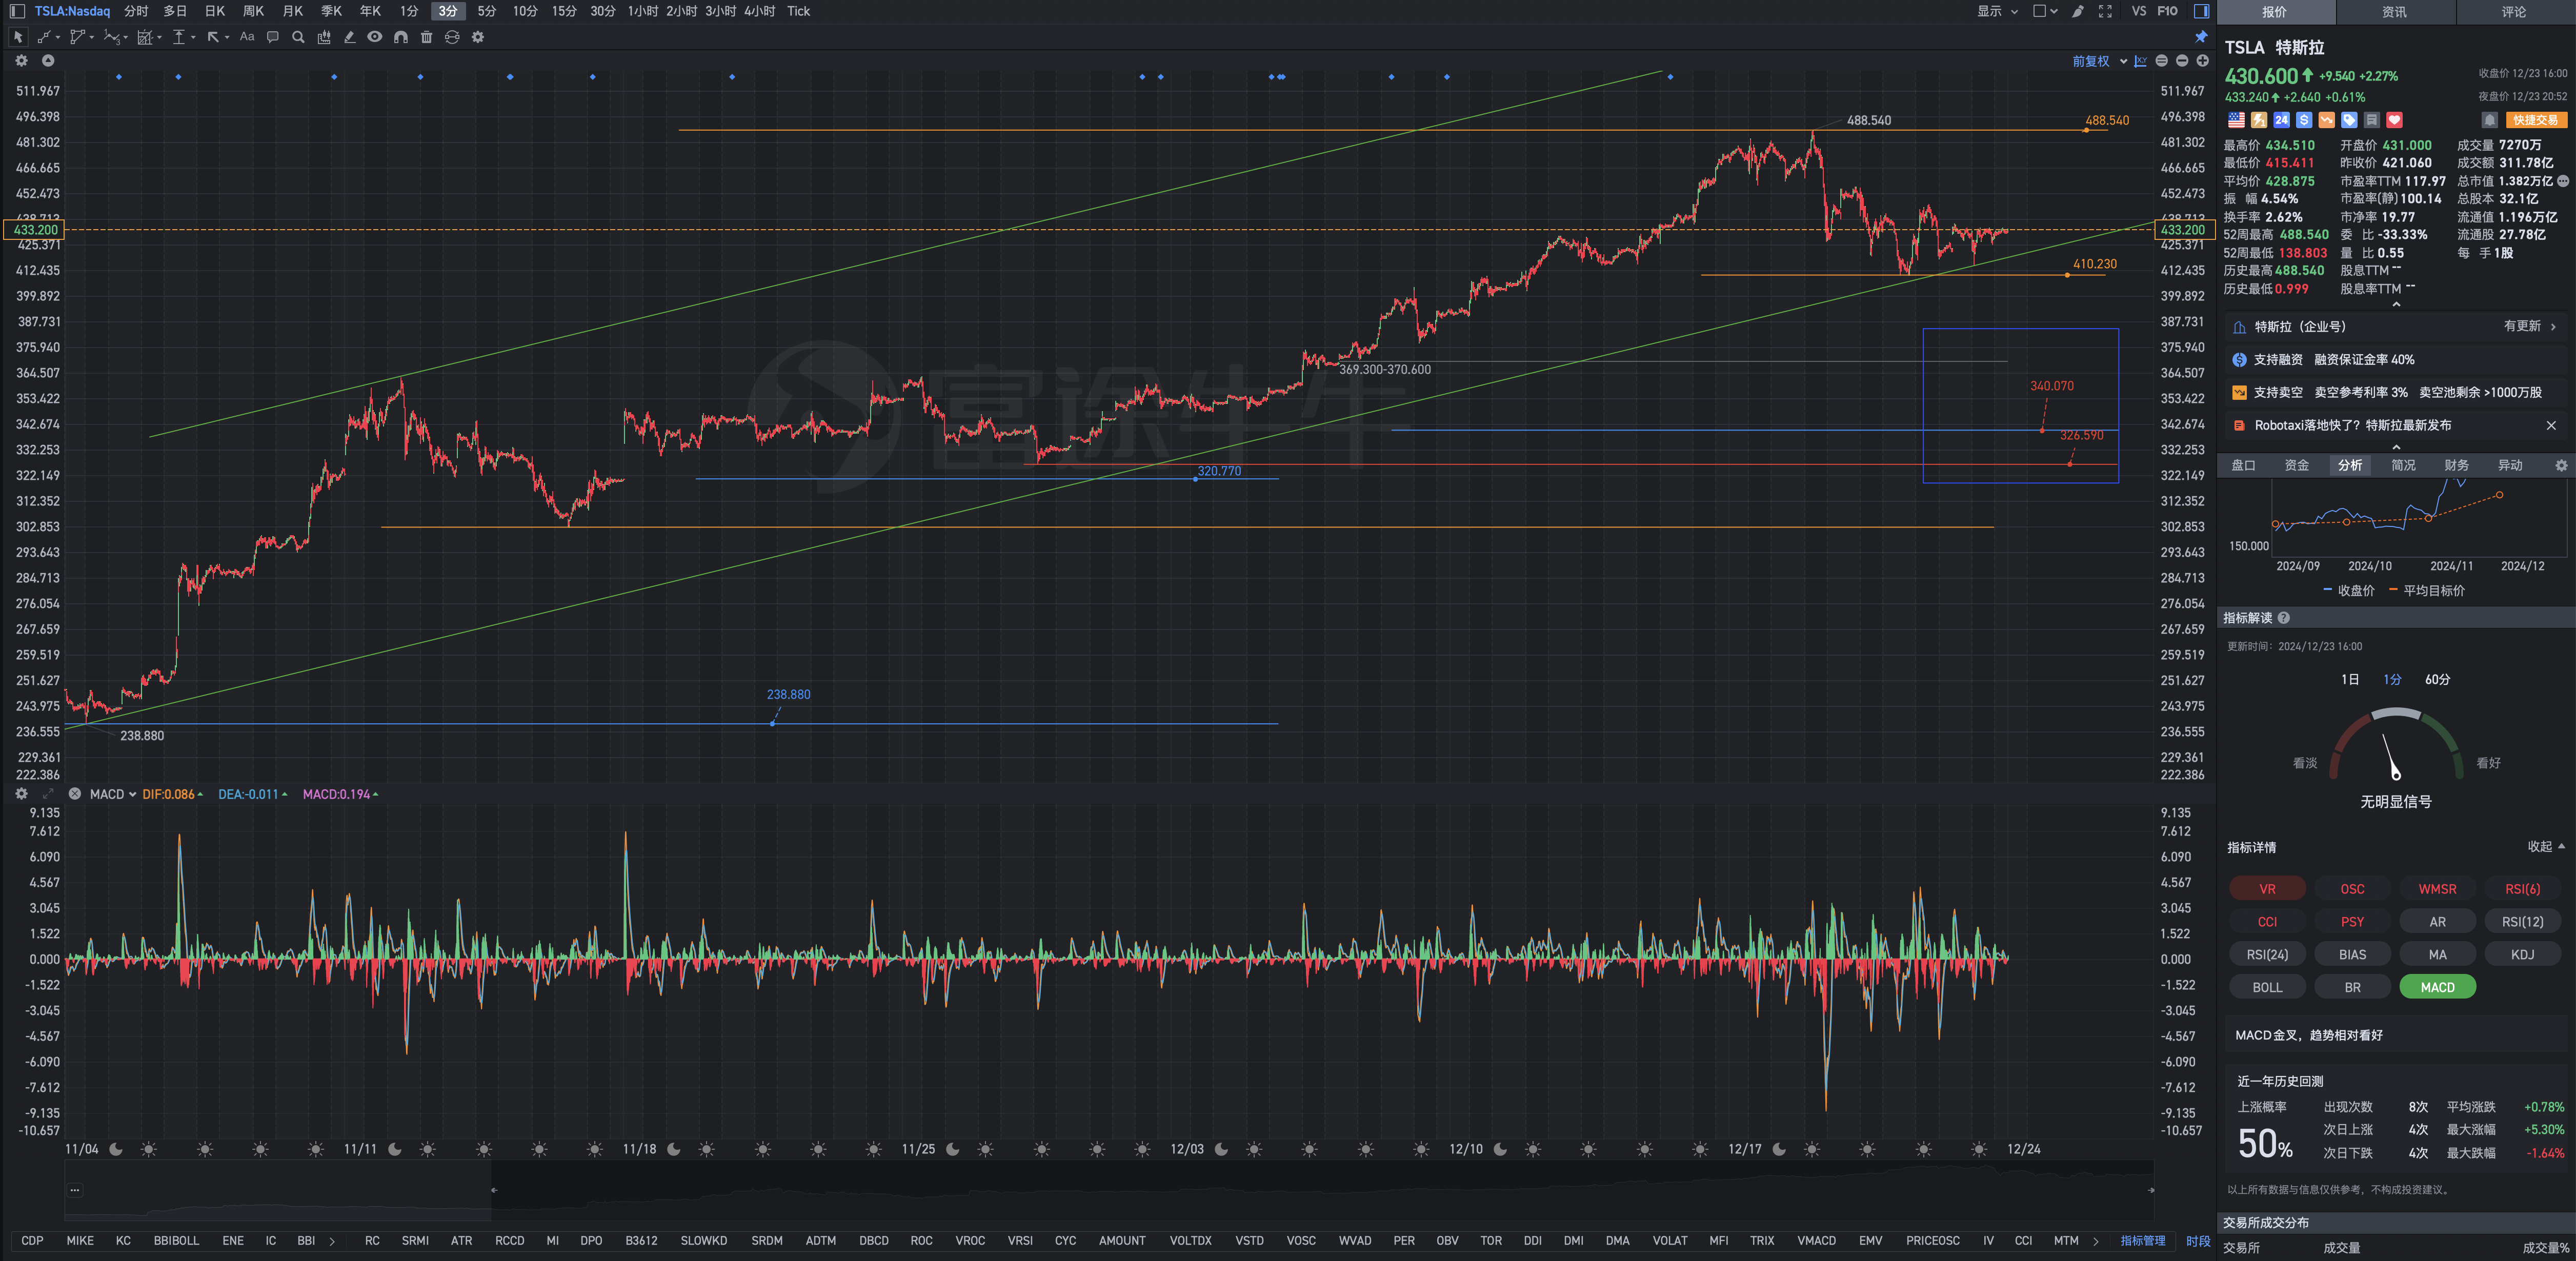The width and height of the screenshot is (2576, 1261).
Task: Collapse top chart panel up-arrow icon
Action: [x=48, y=61]
